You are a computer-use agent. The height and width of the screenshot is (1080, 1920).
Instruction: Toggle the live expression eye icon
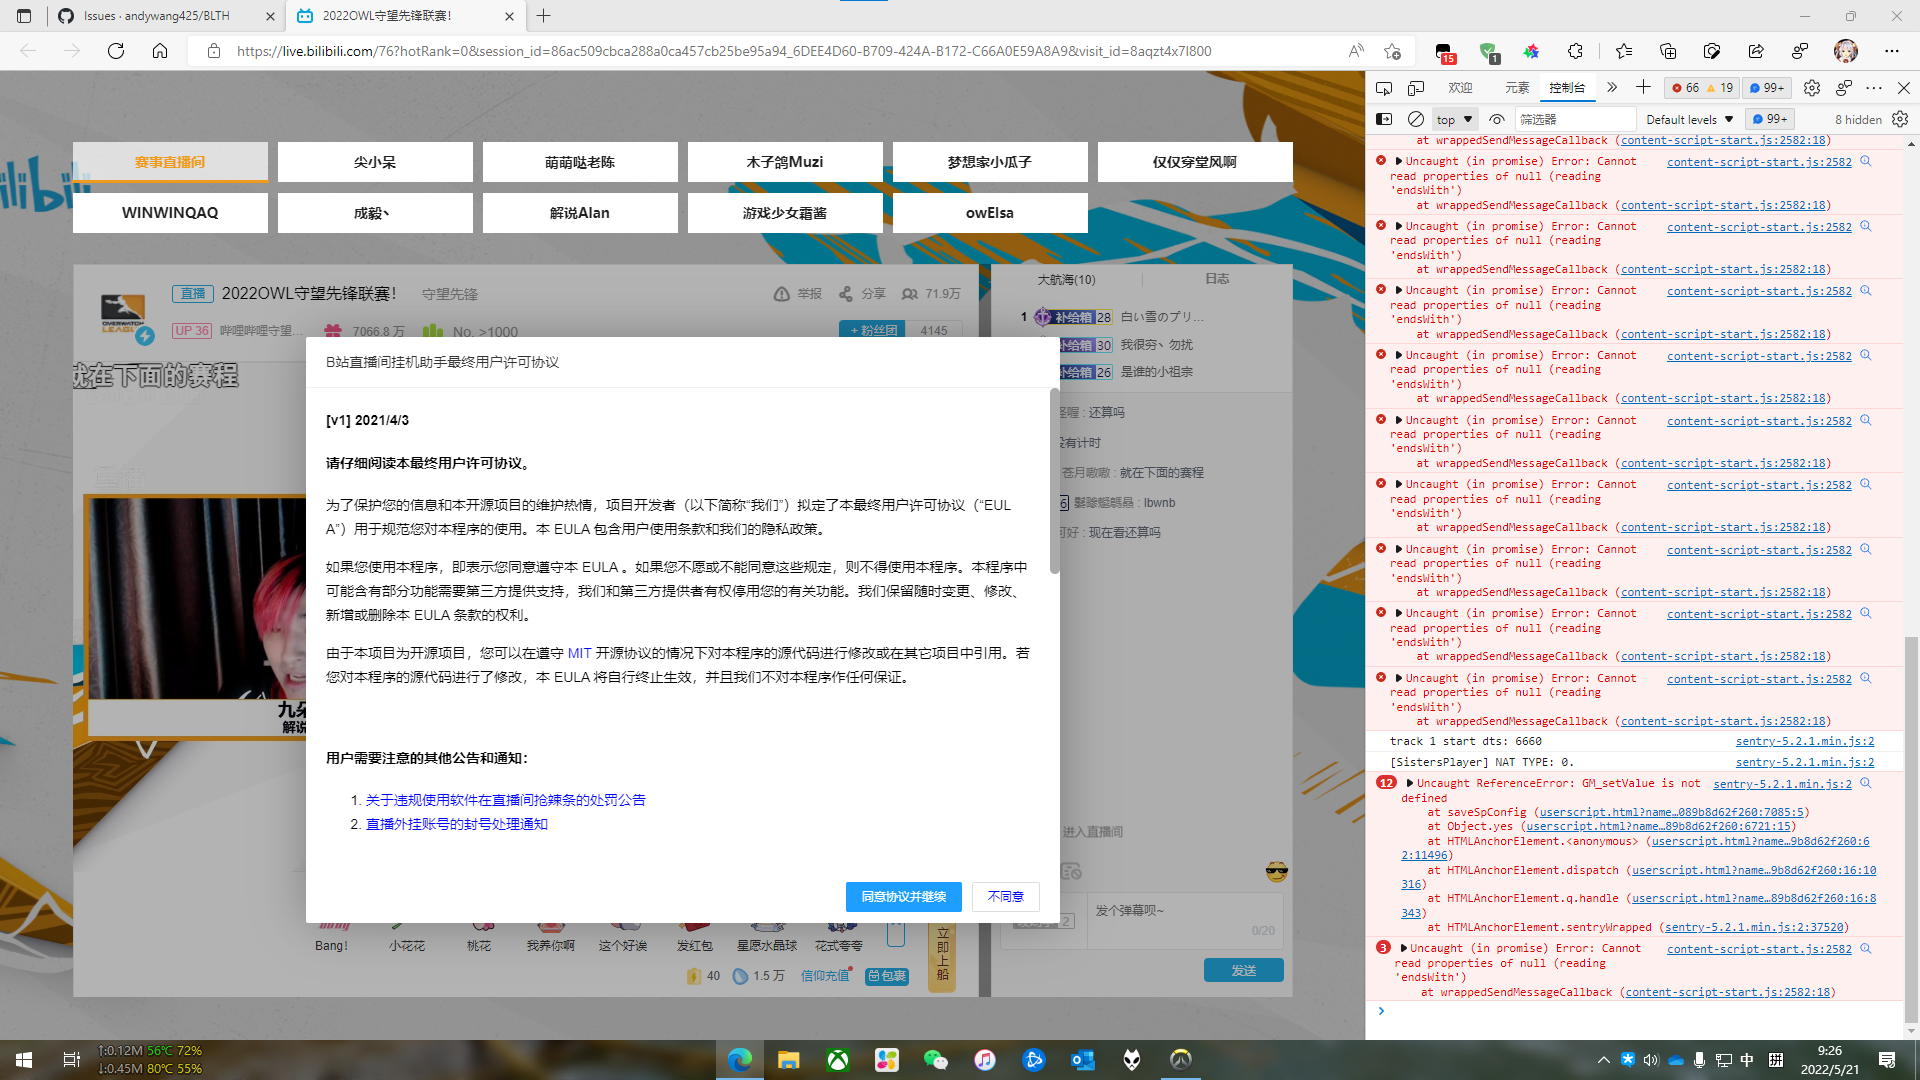pyautogui.click(x=1497, y=118)
